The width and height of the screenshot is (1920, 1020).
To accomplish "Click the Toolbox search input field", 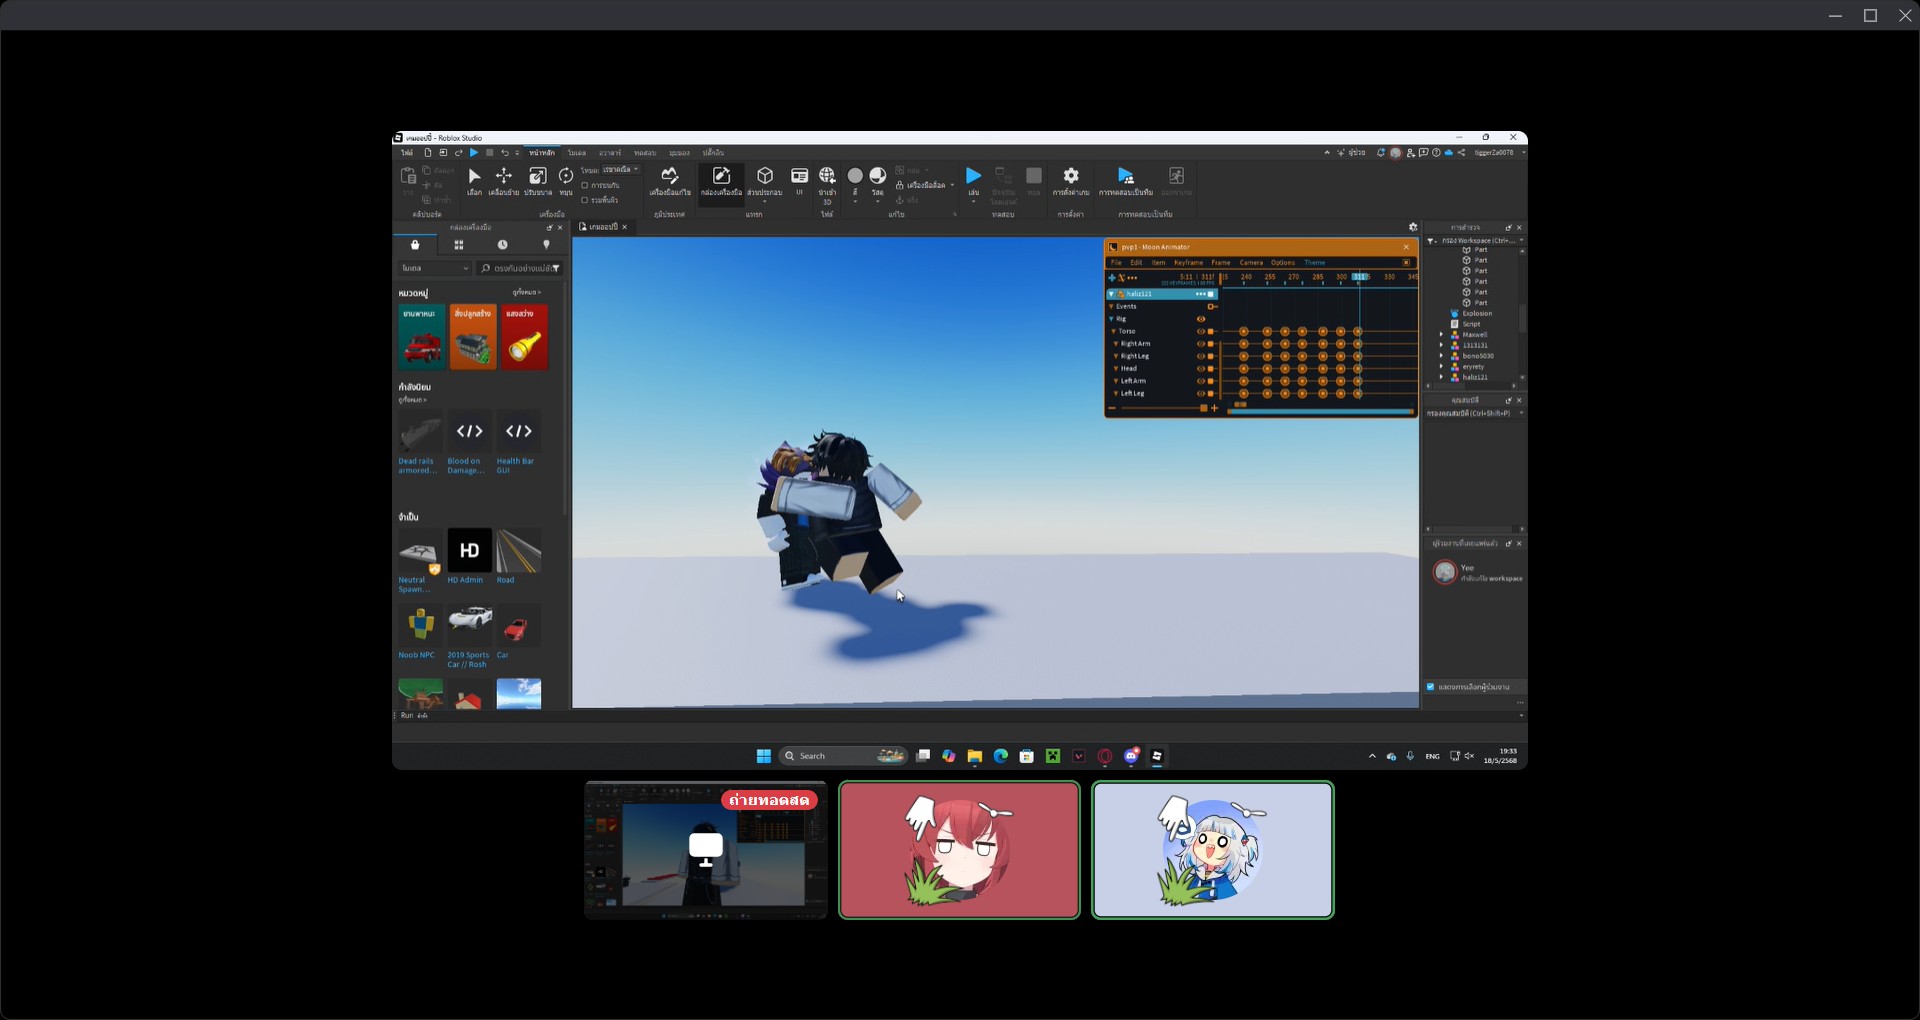I will 519,268.
